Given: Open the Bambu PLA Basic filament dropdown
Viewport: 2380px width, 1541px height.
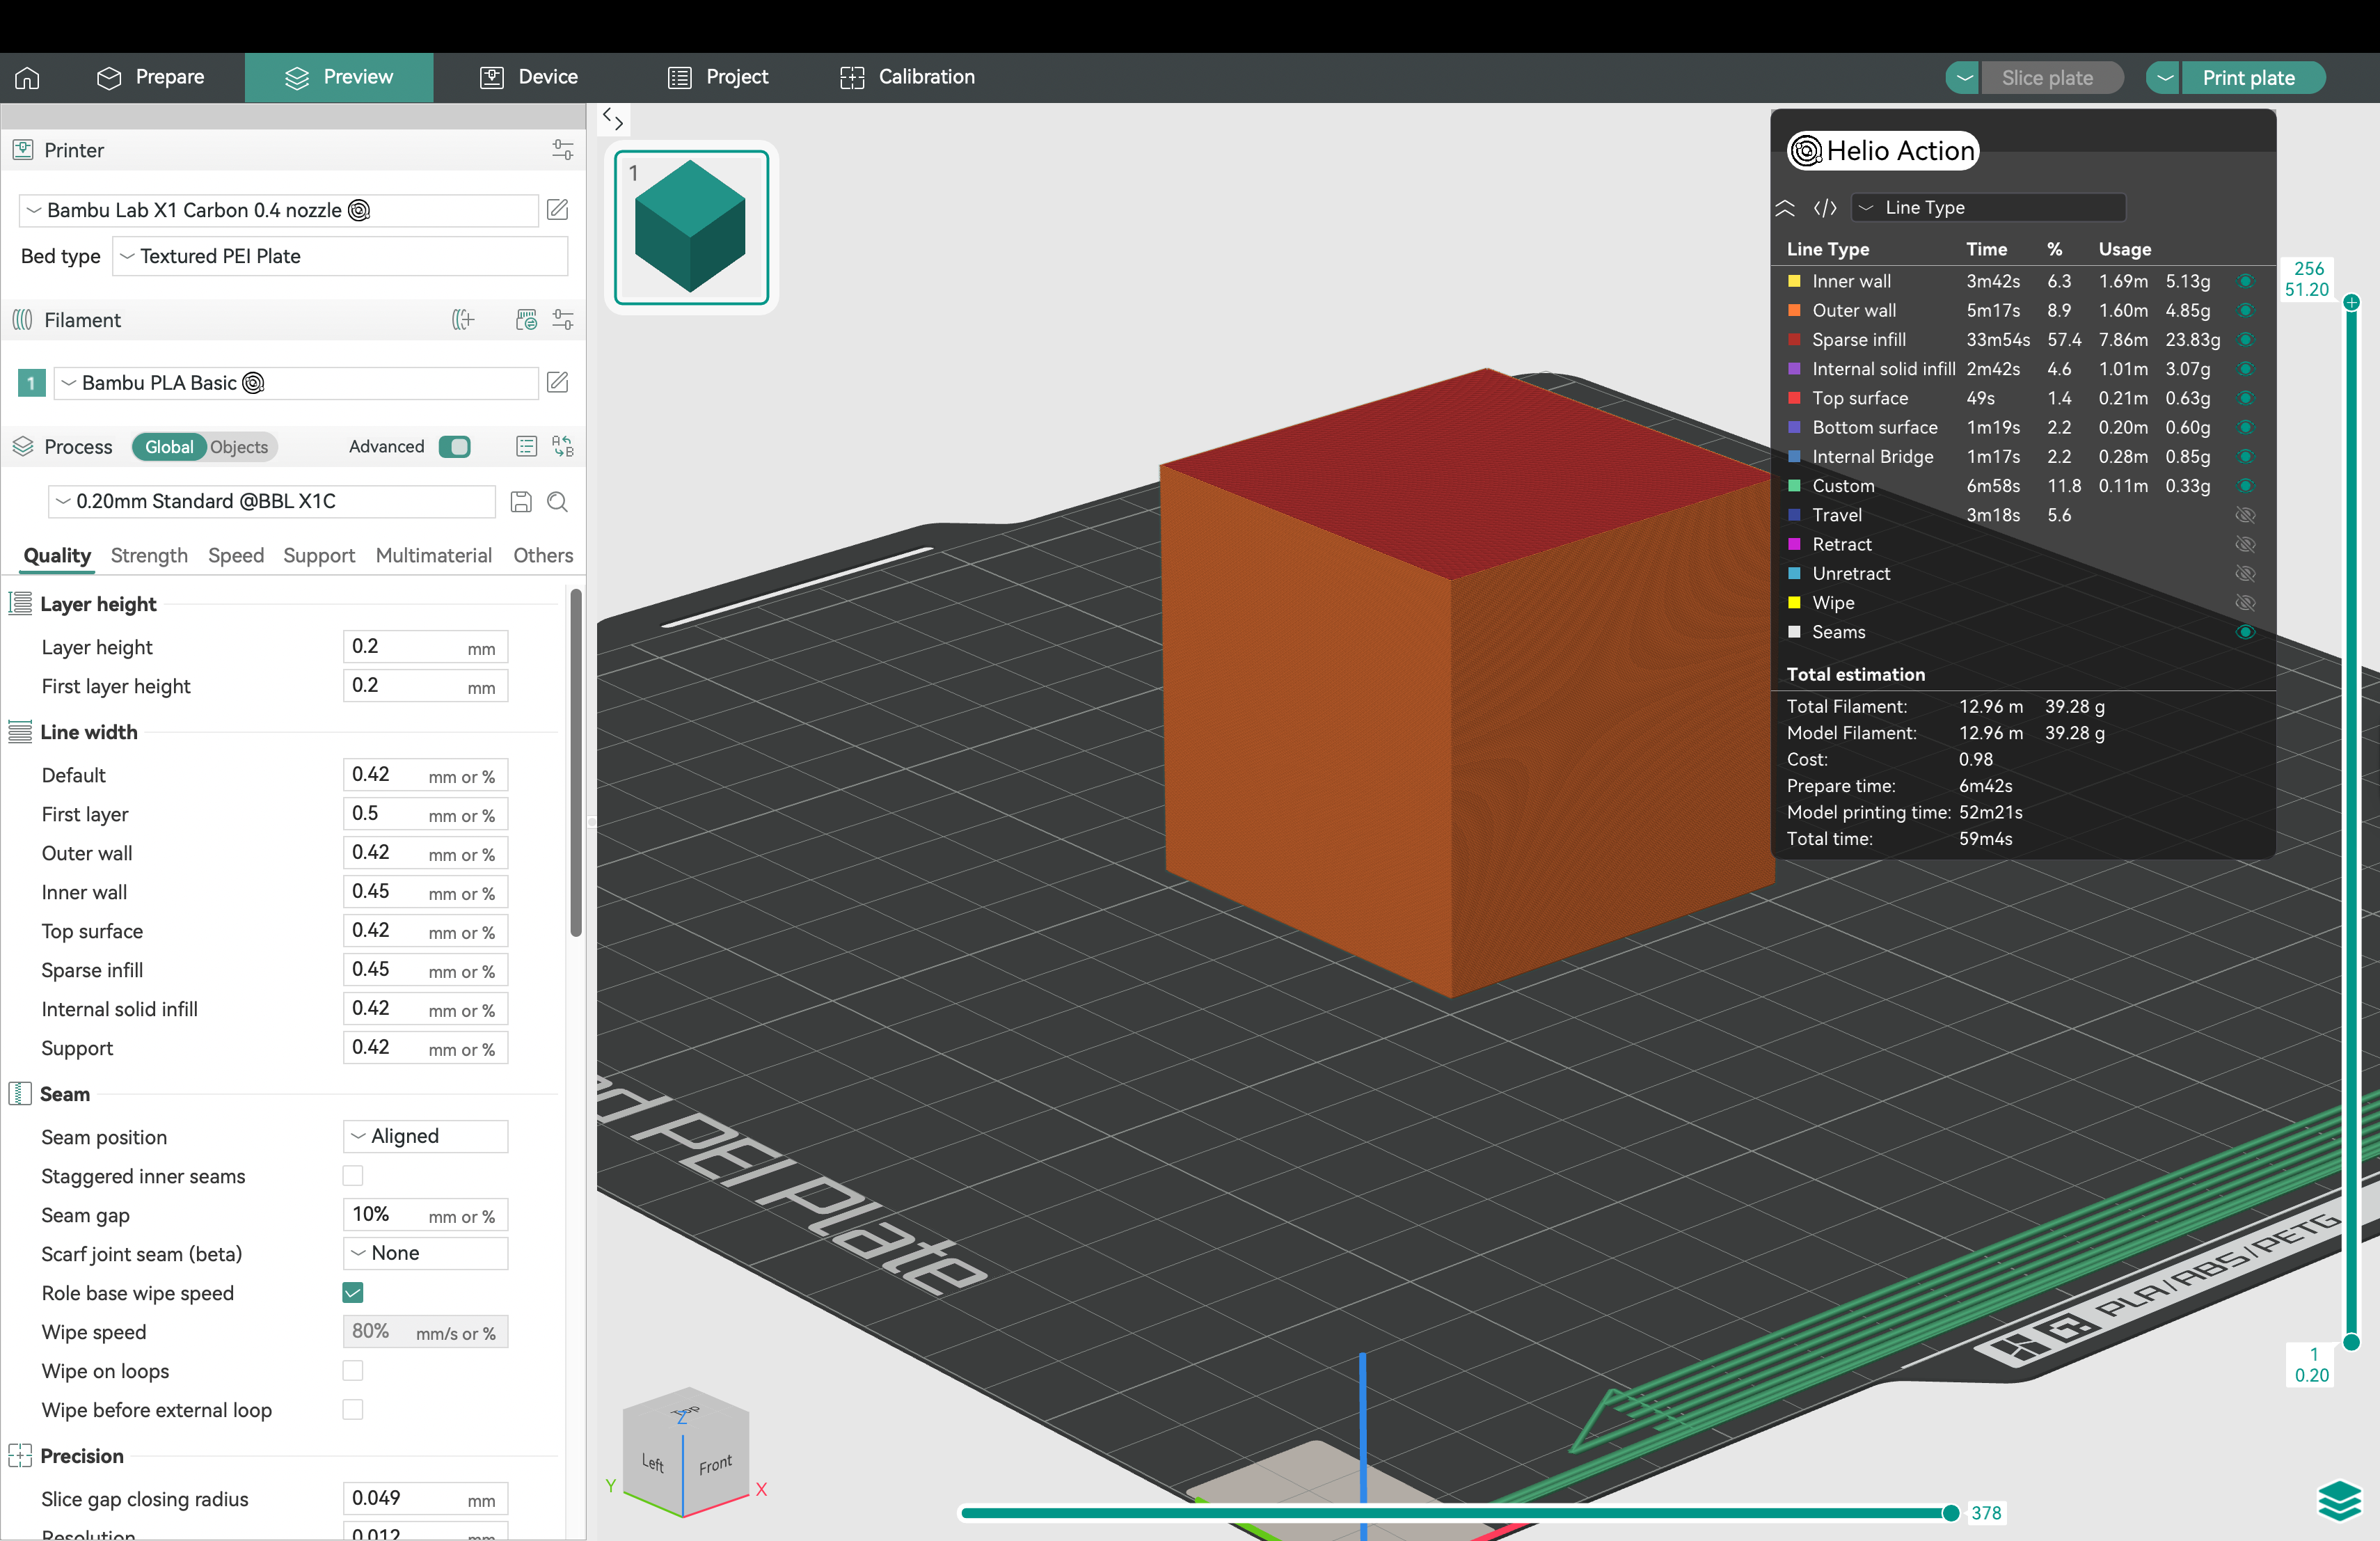Looking at the screenshot, I should pyautogui.click(x=296, y=382).
